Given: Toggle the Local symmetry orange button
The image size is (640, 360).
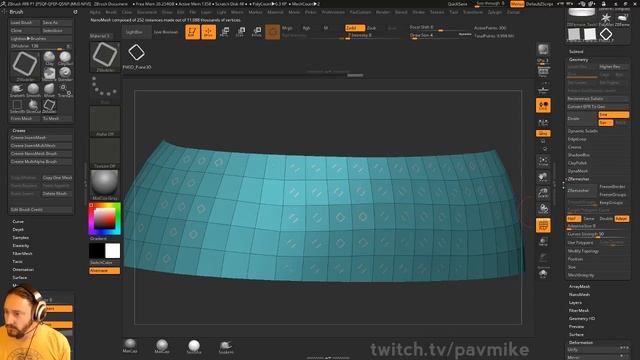Looking at the screenshot, I should 543,105.
